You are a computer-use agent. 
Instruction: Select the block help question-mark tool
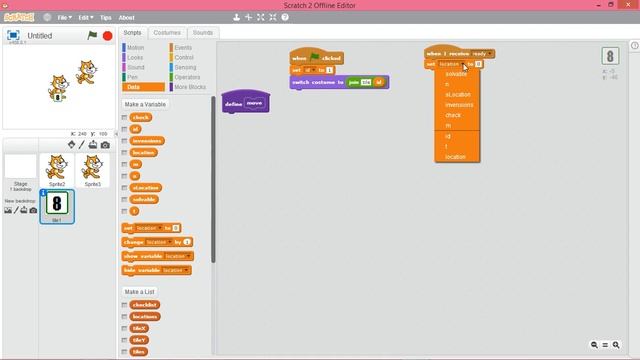tap(285, 17)
